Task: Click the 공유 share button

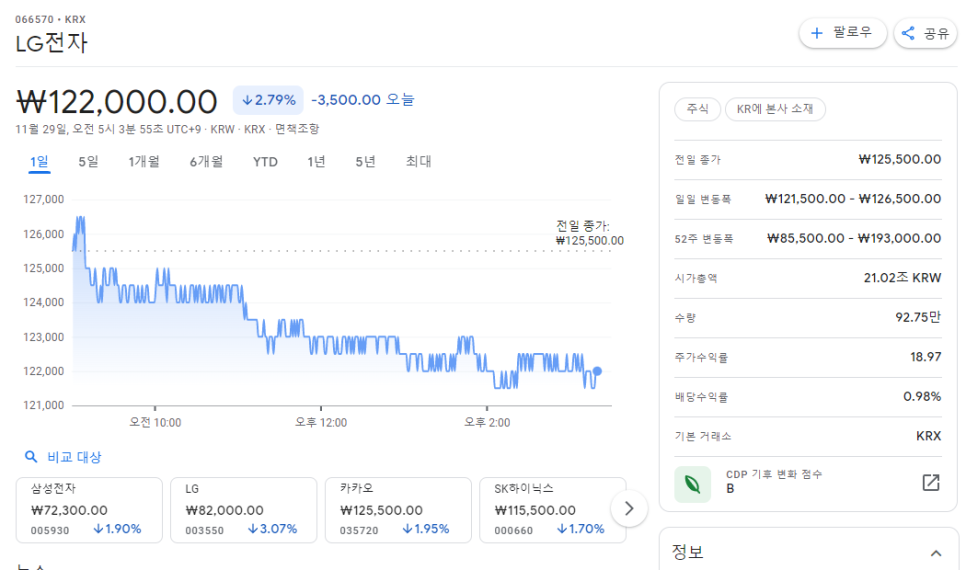Action: 925,33
